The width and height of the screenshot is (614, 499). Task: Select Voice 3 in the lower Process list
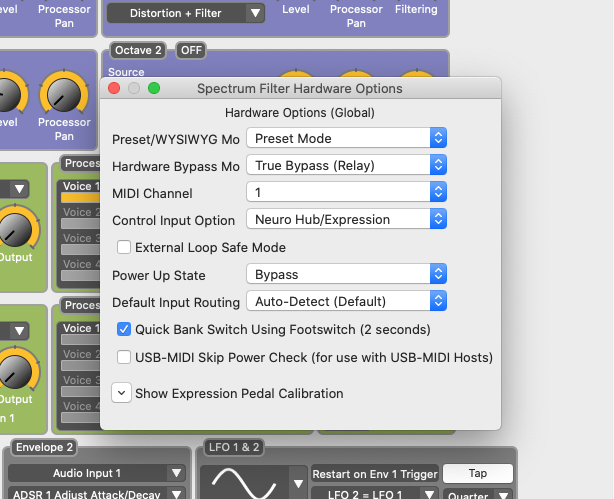[x=81, y=385]
